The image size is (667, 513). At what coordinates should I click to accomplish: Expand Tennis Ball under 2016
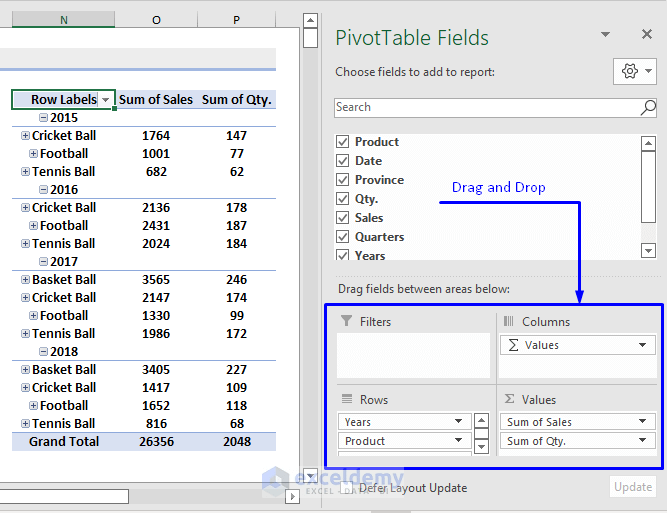pyautogui.click(x=26, y=243)
